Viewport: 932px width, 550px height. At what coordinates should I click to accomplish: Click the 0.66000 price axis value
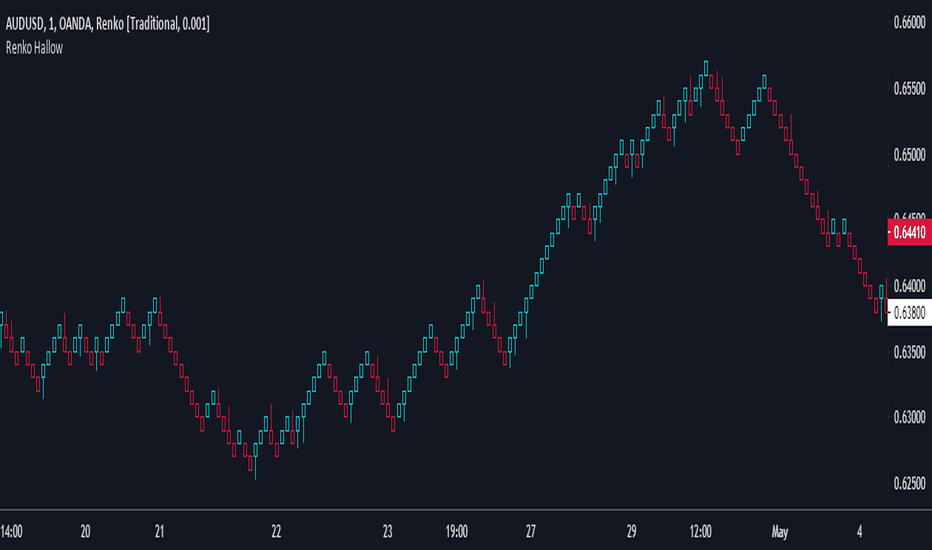(x=910, y=23)
